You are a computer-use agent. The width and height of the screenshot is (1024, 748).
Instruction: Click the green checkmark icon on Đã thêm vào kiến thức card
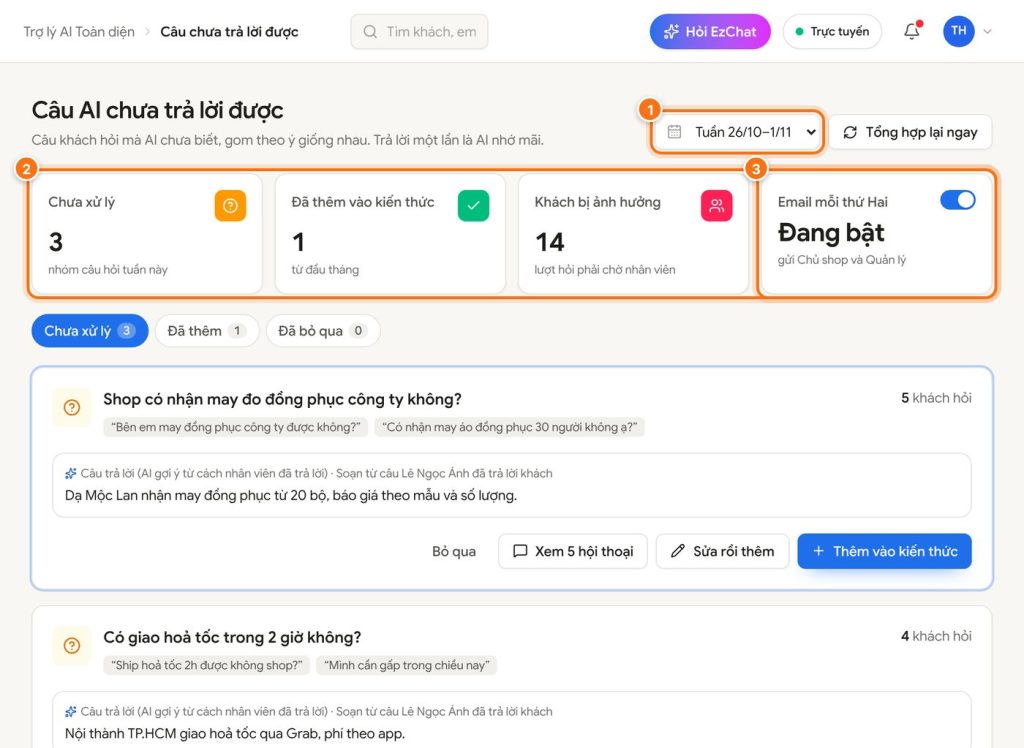(473, 206)
